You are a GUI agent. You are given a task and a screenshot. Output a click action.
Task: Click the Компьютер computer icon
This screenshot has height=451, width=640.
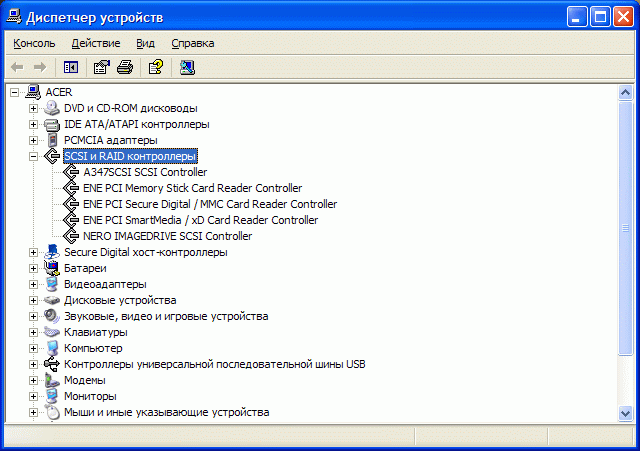[52, 348]
